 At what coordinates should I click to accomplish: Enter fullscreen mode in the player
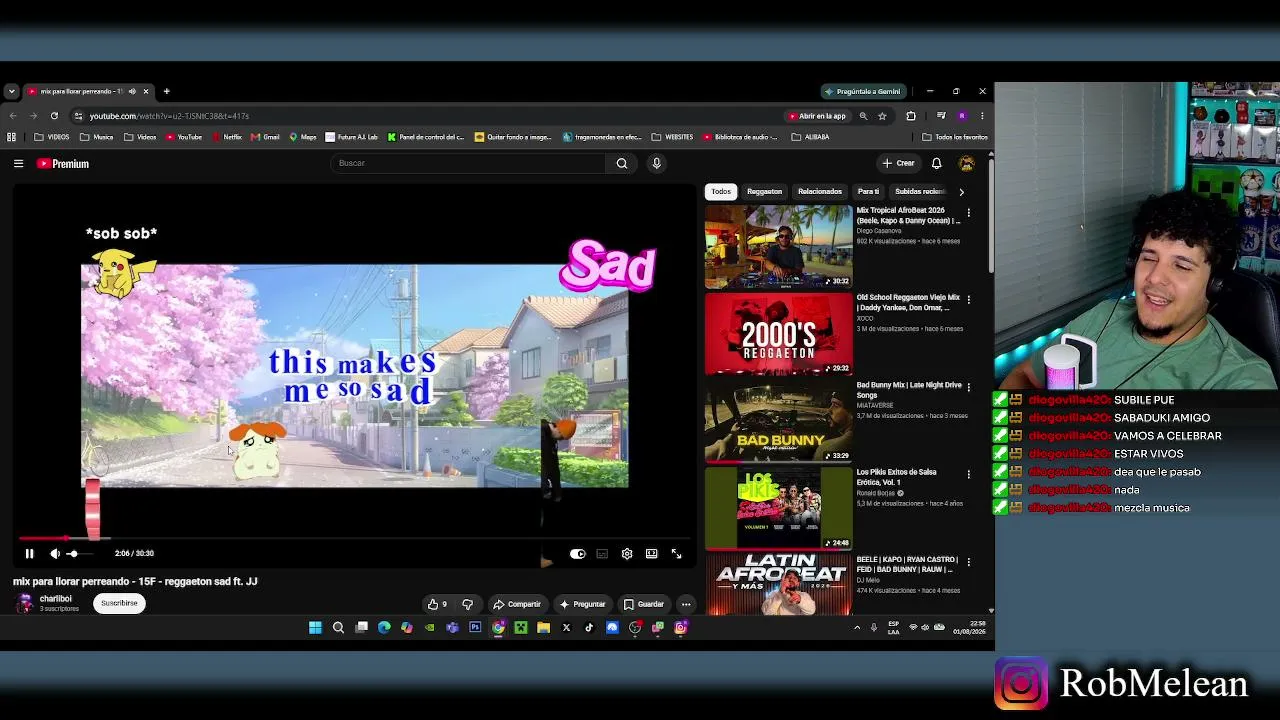676,553
